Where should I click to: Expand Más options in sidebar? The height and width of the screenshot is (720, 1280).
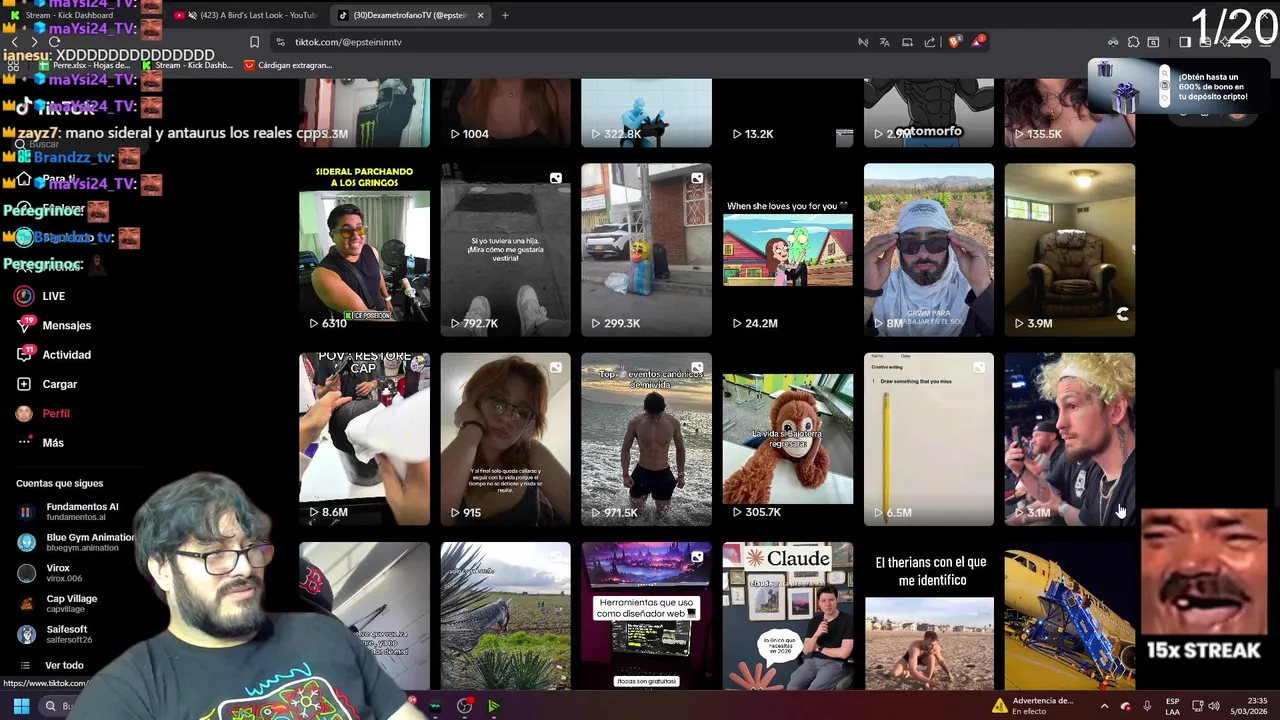[40, 442]
